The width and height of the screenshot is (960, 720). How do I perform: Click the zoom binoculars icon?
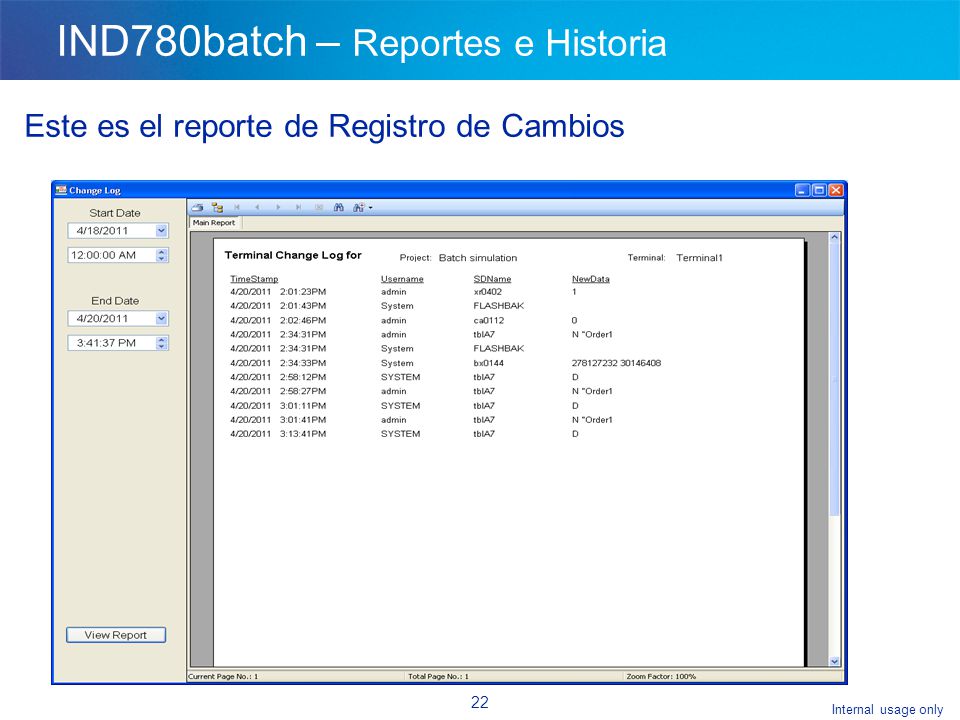359,208
